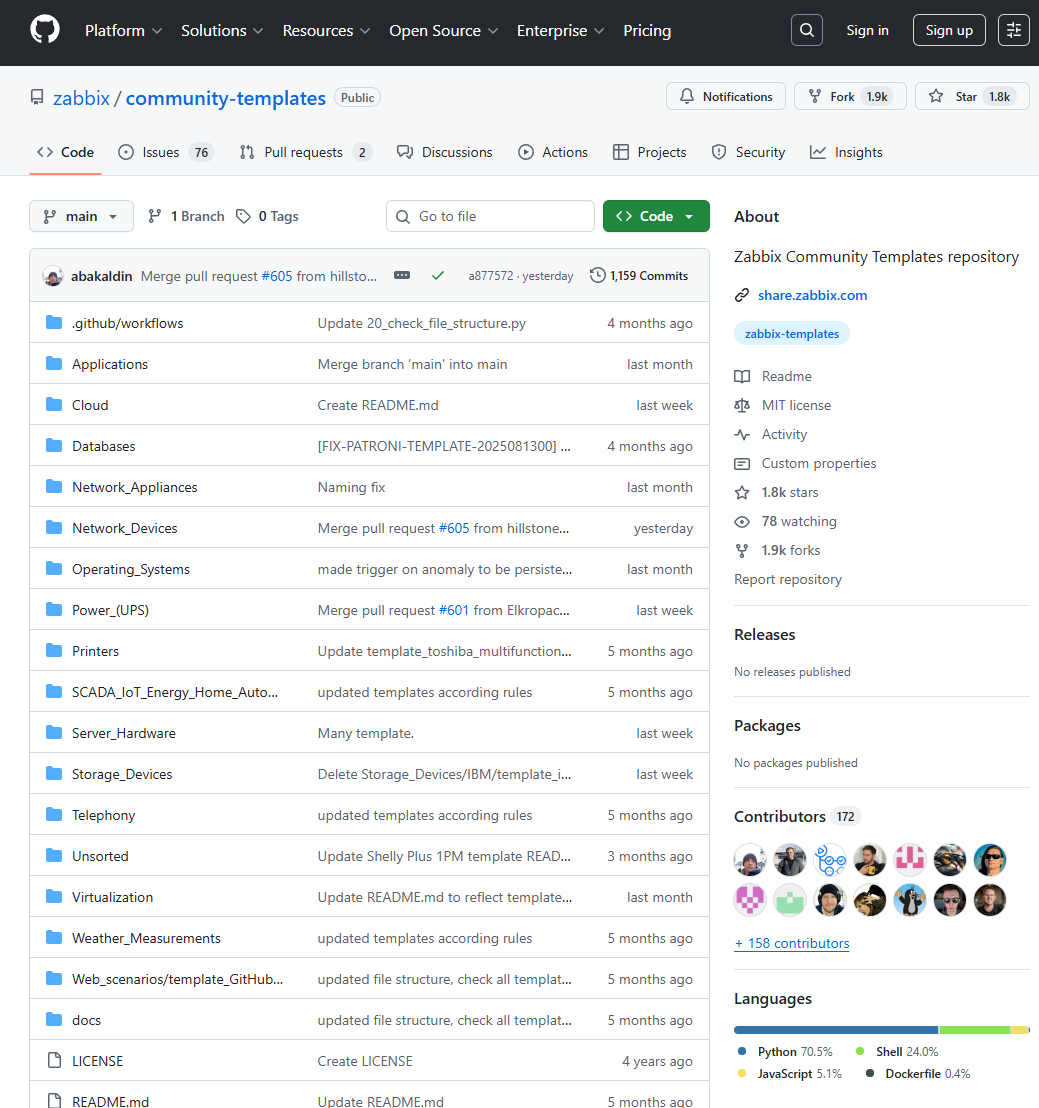Click the Sign up button

point(948,30)
